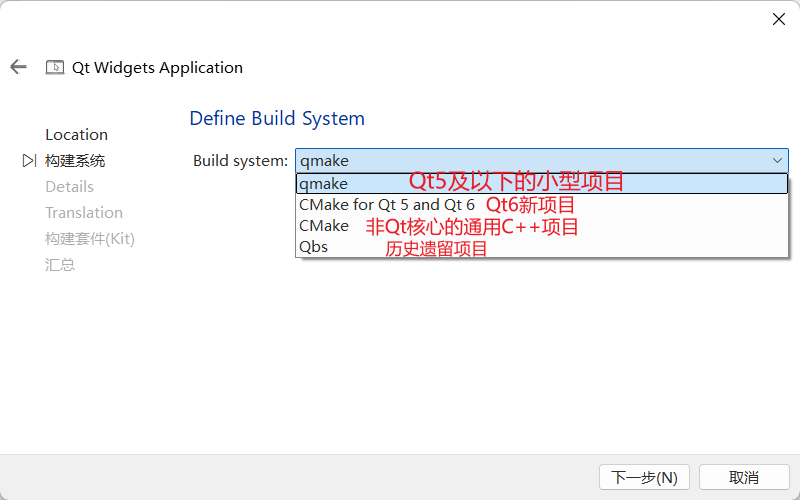Select Qbs from the build system list
This screenshot has height=500, width=800.
click(542, 247)
